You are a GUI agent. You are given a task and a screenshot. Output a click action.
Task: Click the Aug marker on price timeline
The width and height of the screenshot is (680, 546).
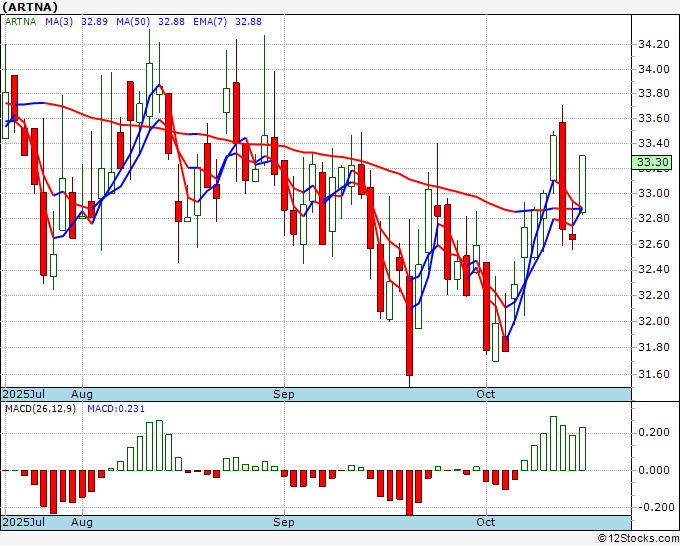coord(82,394)
